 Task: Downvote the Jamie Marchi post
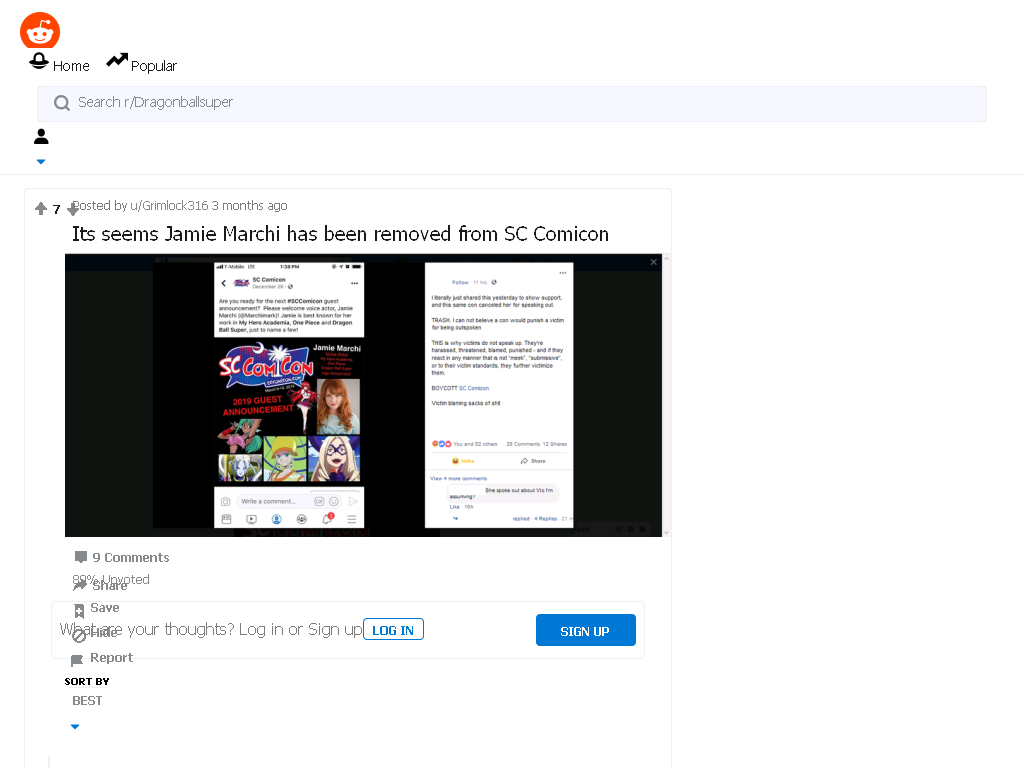coord(72,210)
